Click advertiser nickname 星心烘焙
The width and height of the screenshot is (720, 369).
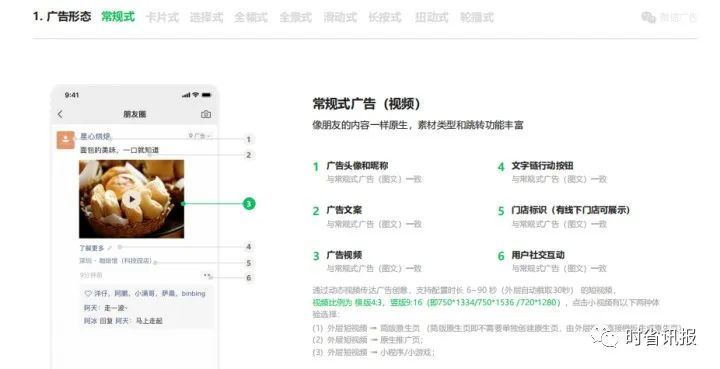point(96,136)
